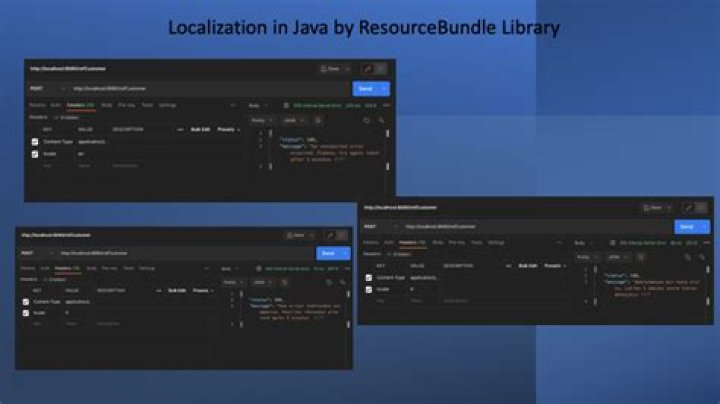Viewport: 720px width, 404px height.
Task: Click copy response icon in top window
Action: click(x=366, y=120)
